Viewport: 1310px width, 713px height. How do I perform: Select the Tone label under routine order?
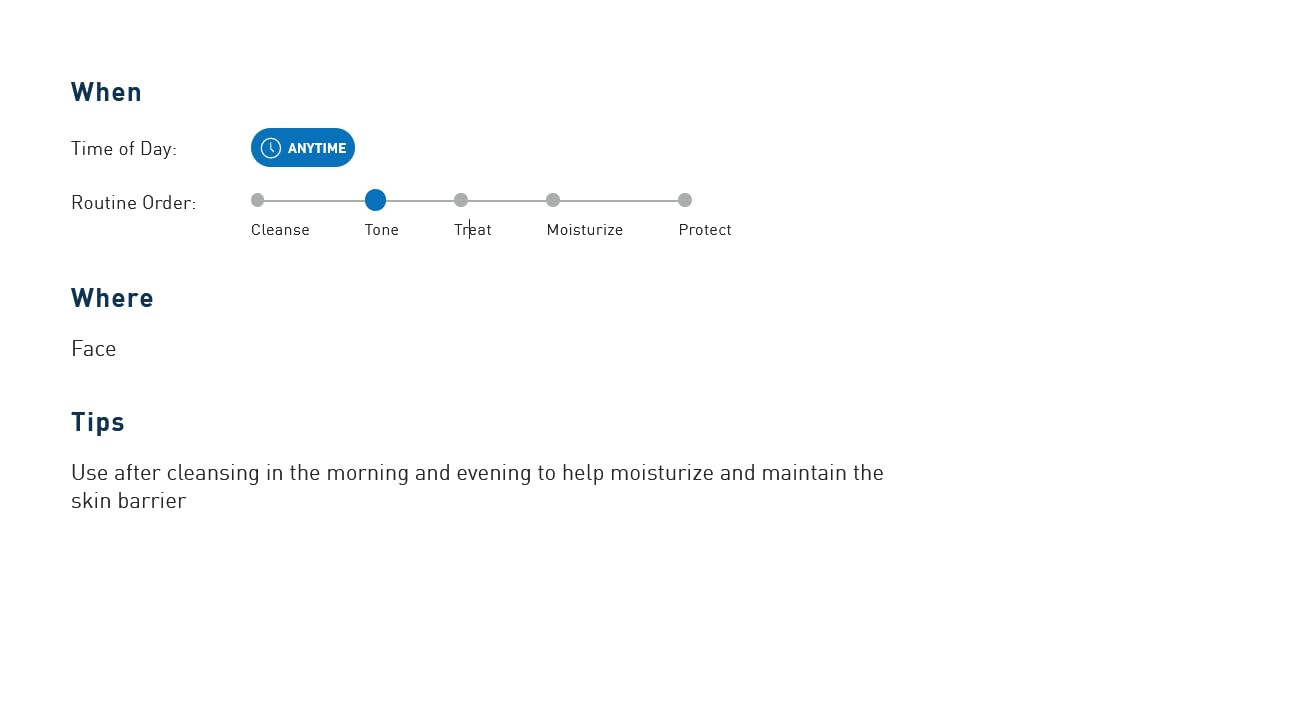[381, 230]
